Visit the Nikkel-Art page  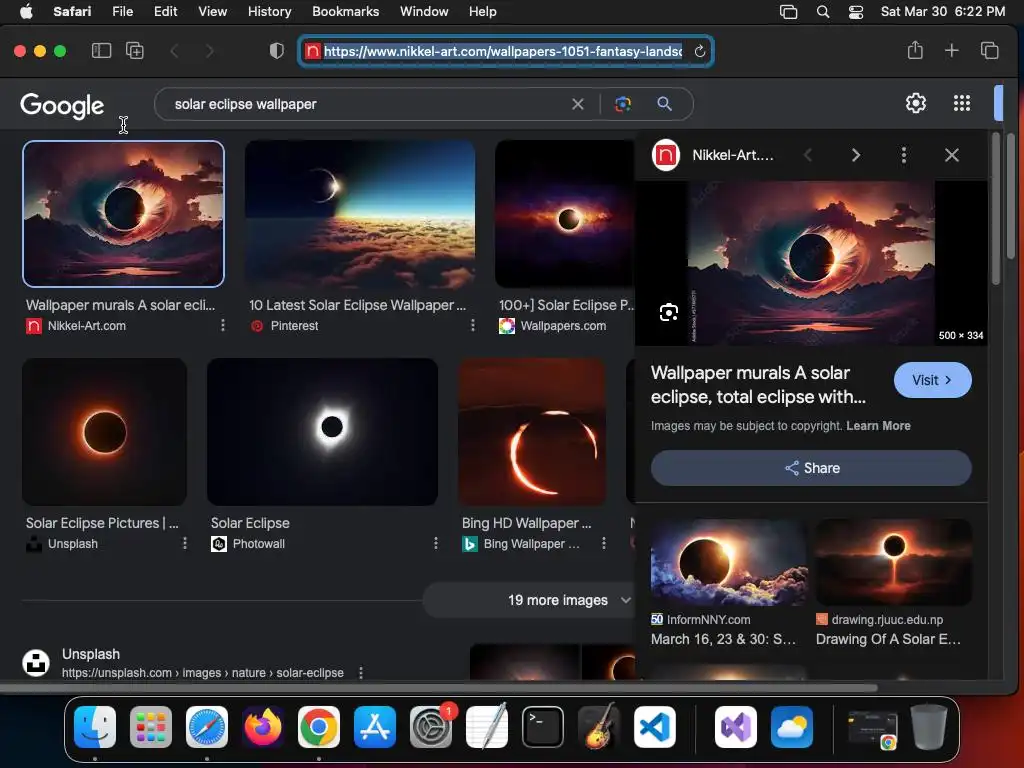pos(932,380)
